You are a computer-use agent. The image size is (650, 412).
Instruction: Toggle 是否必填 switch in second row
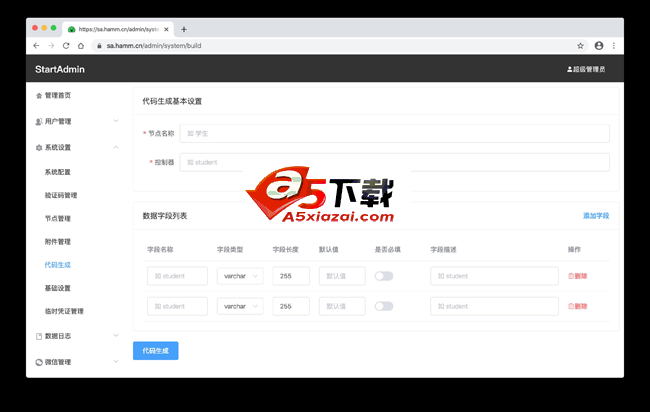click(x=384, y=306)
